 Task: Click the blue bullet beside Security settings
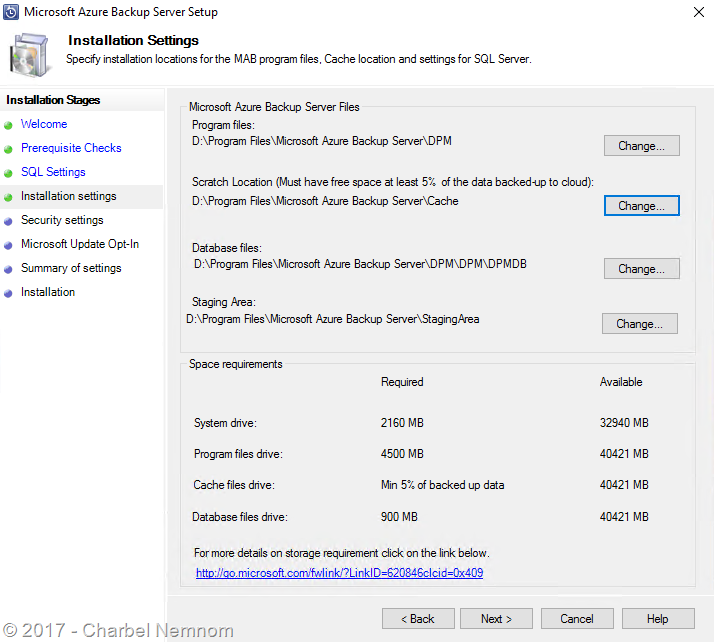click(x=8, y=221)
